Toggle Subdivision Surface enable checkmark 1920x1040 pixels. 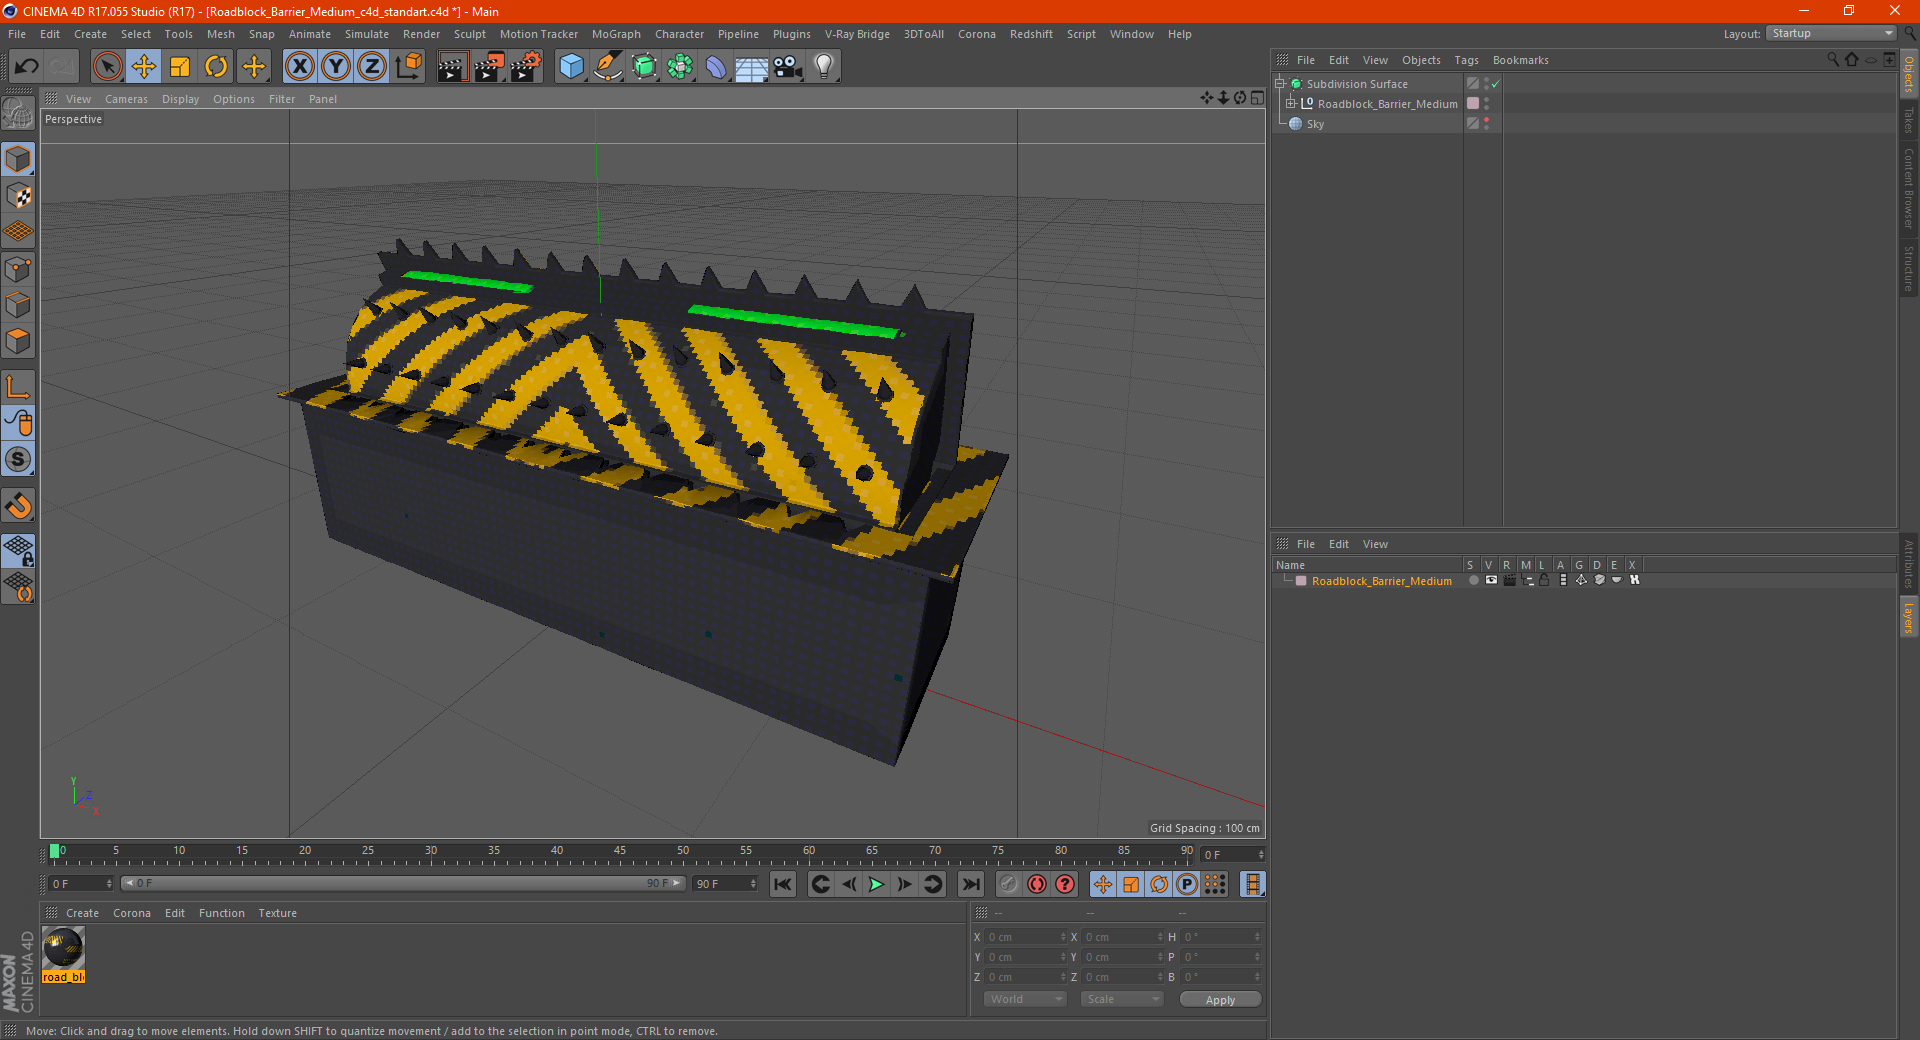coord(1495,84)
